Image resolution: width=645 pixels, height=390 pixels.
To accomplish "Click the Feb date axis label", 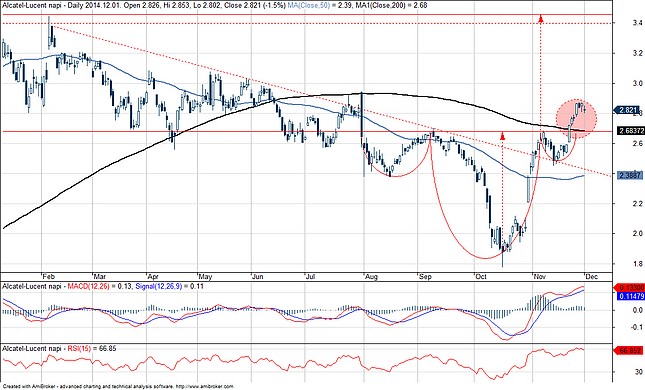I will tap(49, 276).
